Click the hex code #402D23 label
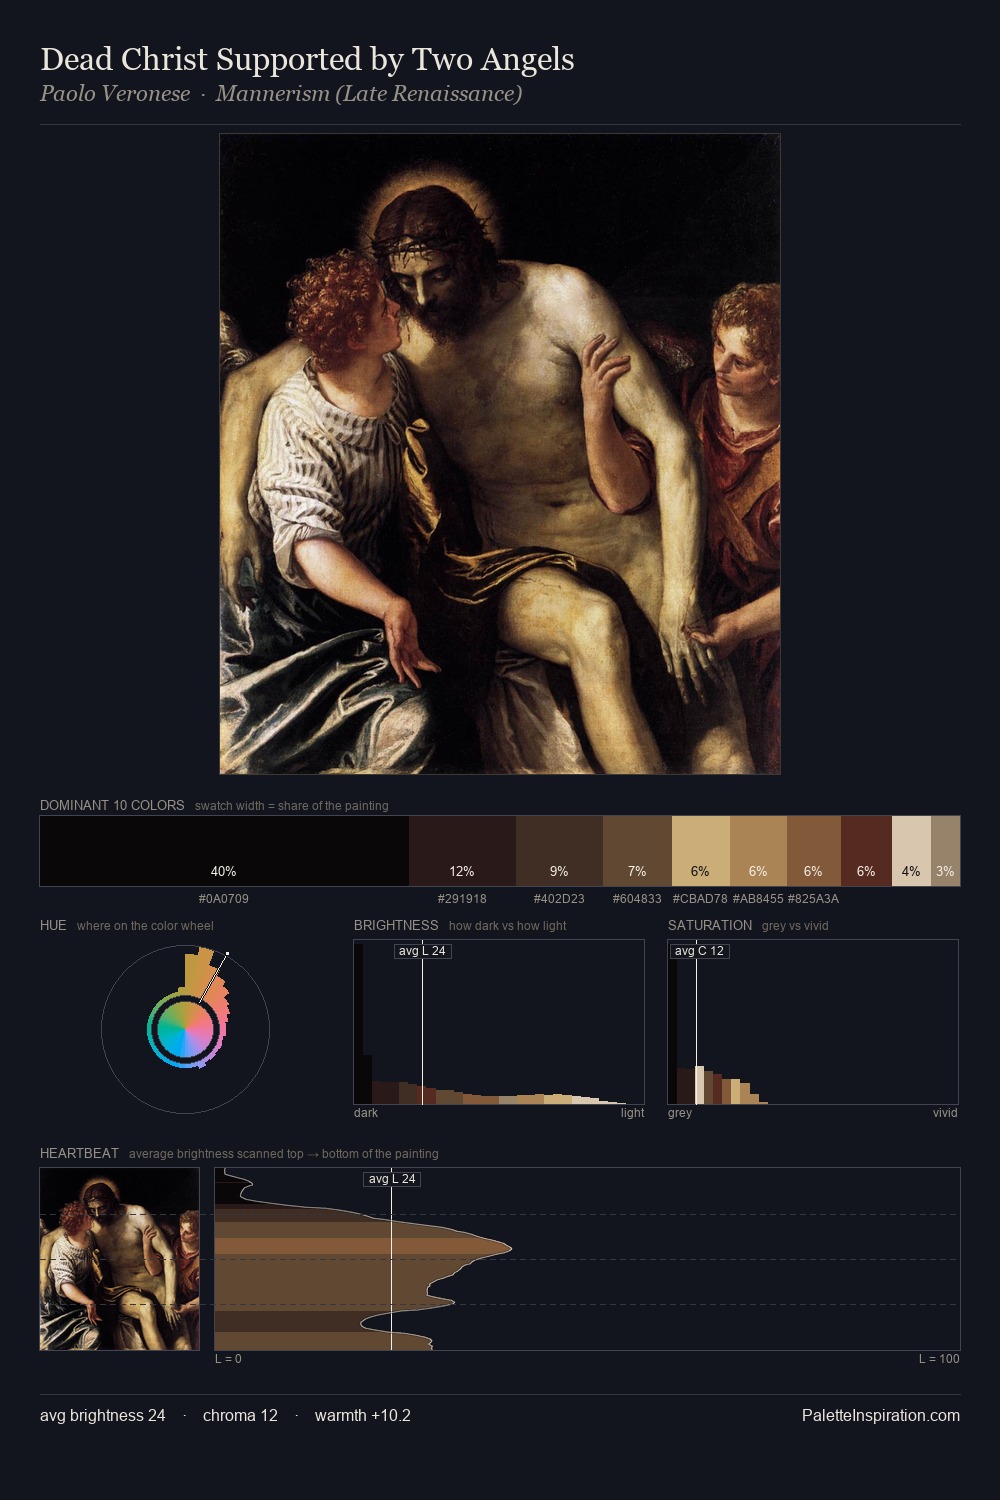This screenshot has height=1500, width=1000. 559,899
